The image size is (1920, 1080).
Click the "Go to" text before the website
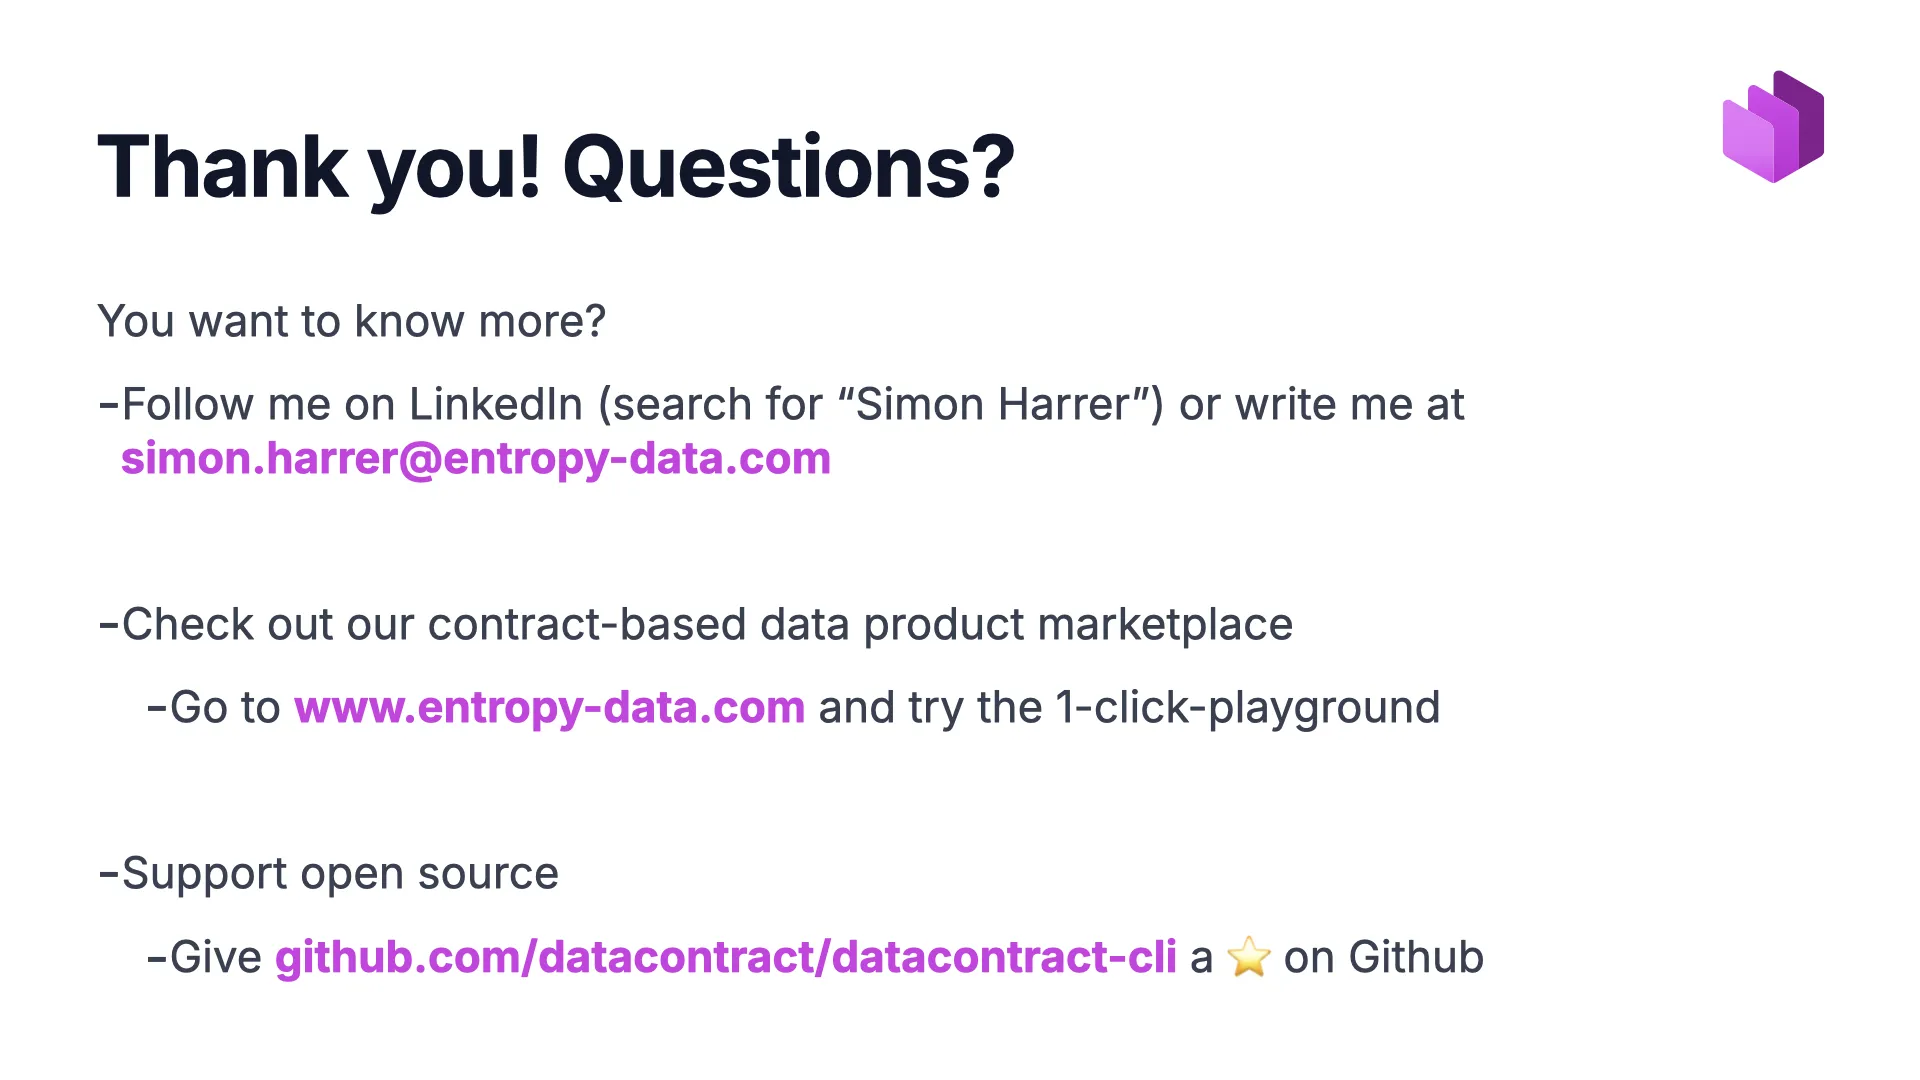point(224,708)
